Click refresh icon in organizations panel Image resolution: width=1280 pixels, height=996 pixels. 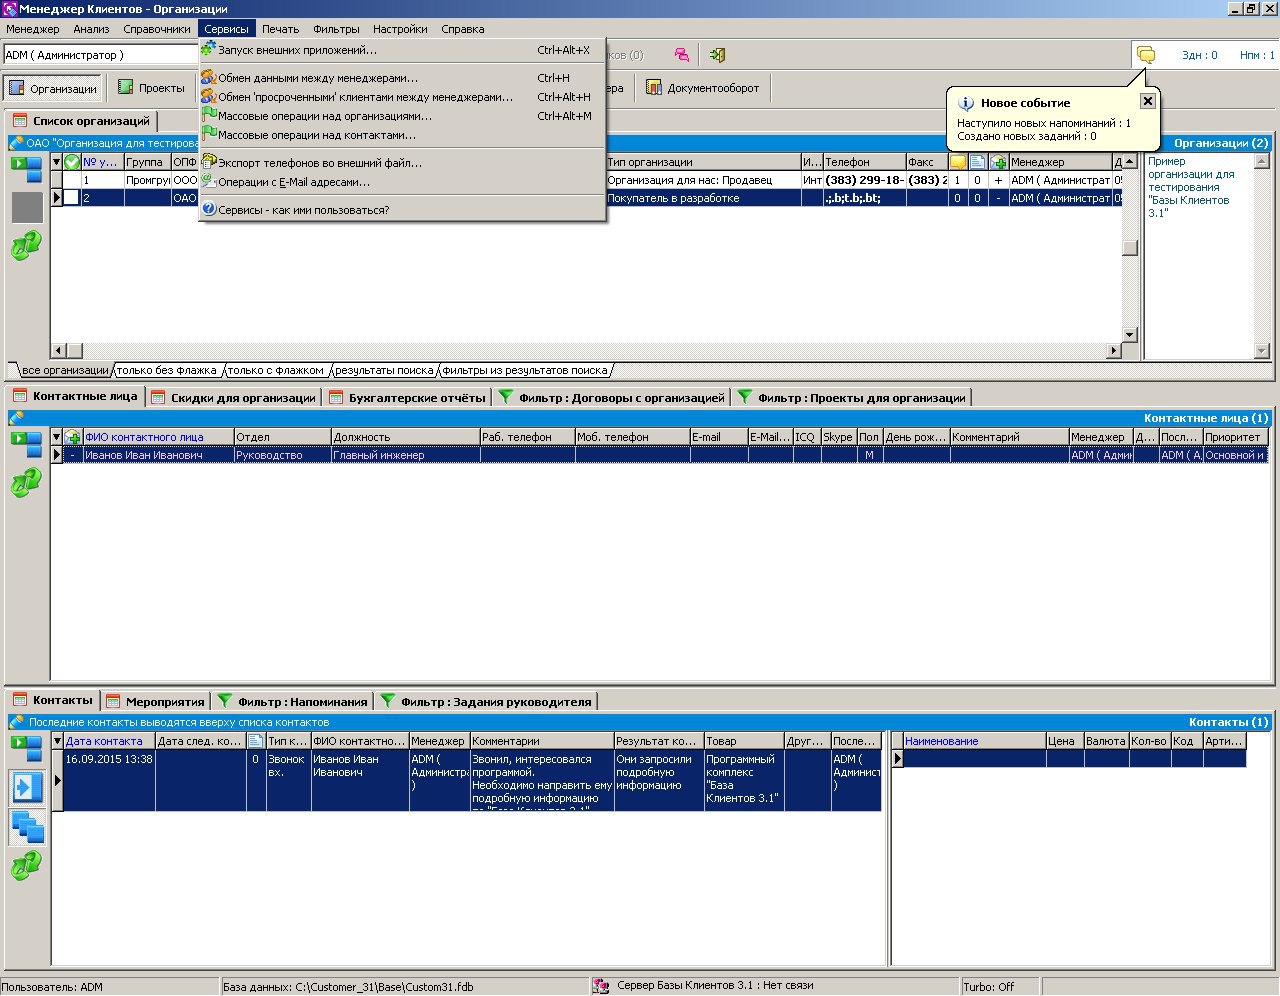point(26,246)
